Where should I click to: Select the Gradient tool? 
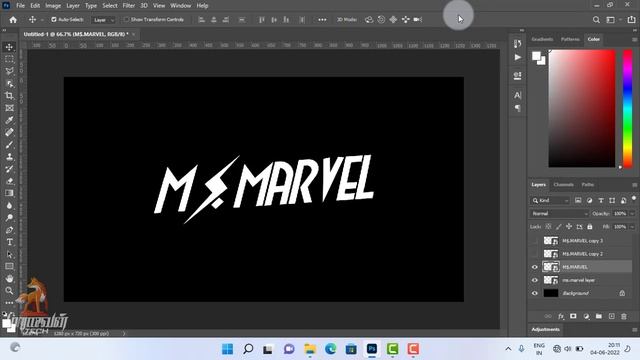click(9, 193)
